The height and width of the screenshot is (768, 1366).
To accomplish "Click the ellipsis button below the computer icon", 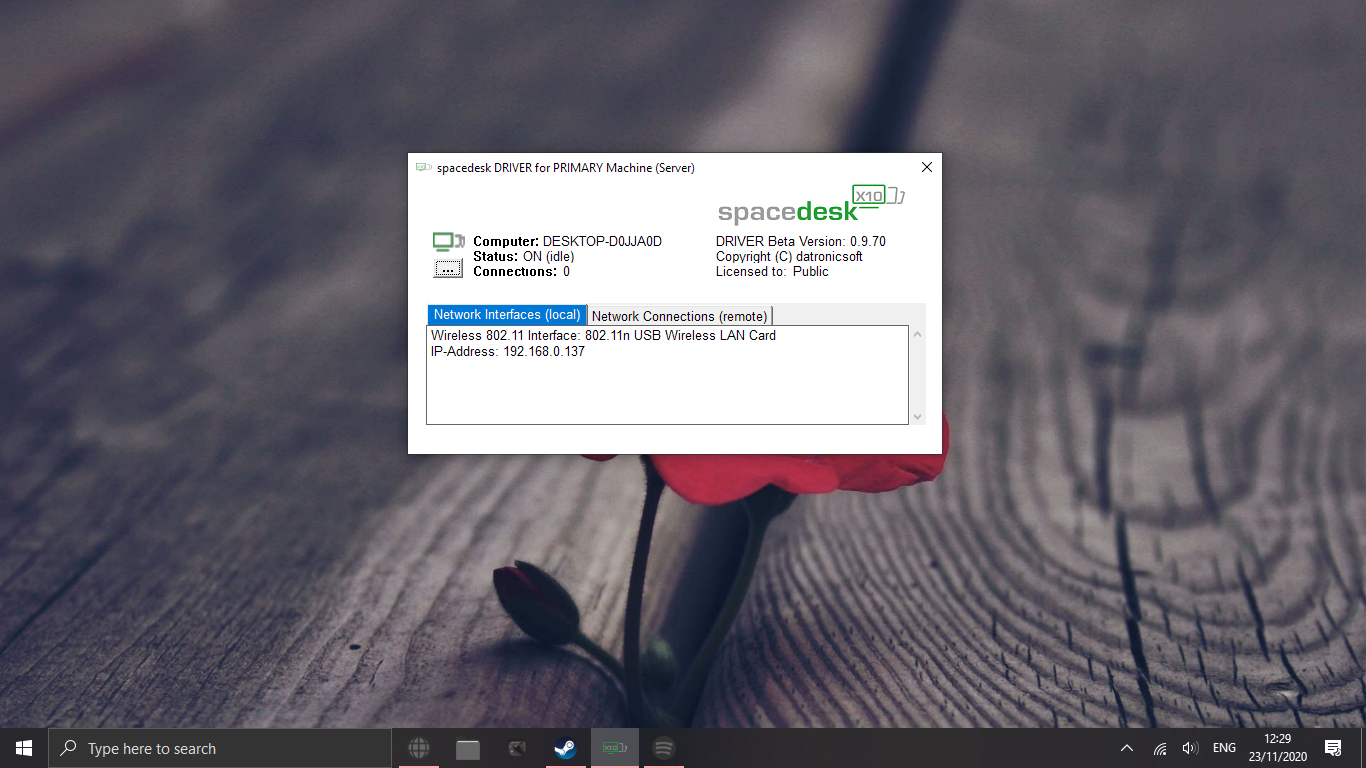I will [x=448, y=269].
